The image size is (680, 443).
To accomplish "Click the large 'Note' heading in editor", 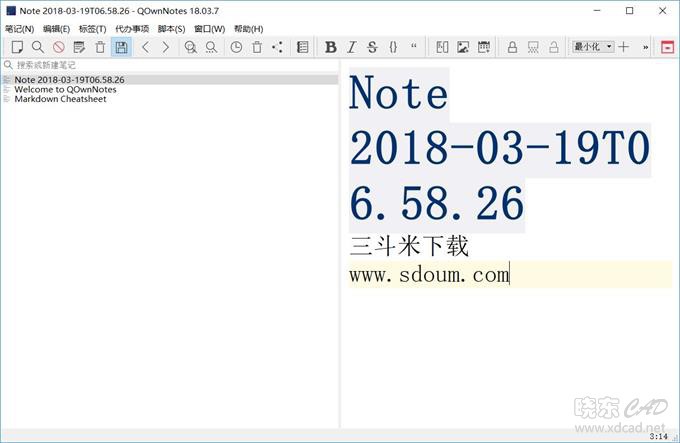I will [x=398, y=93].
